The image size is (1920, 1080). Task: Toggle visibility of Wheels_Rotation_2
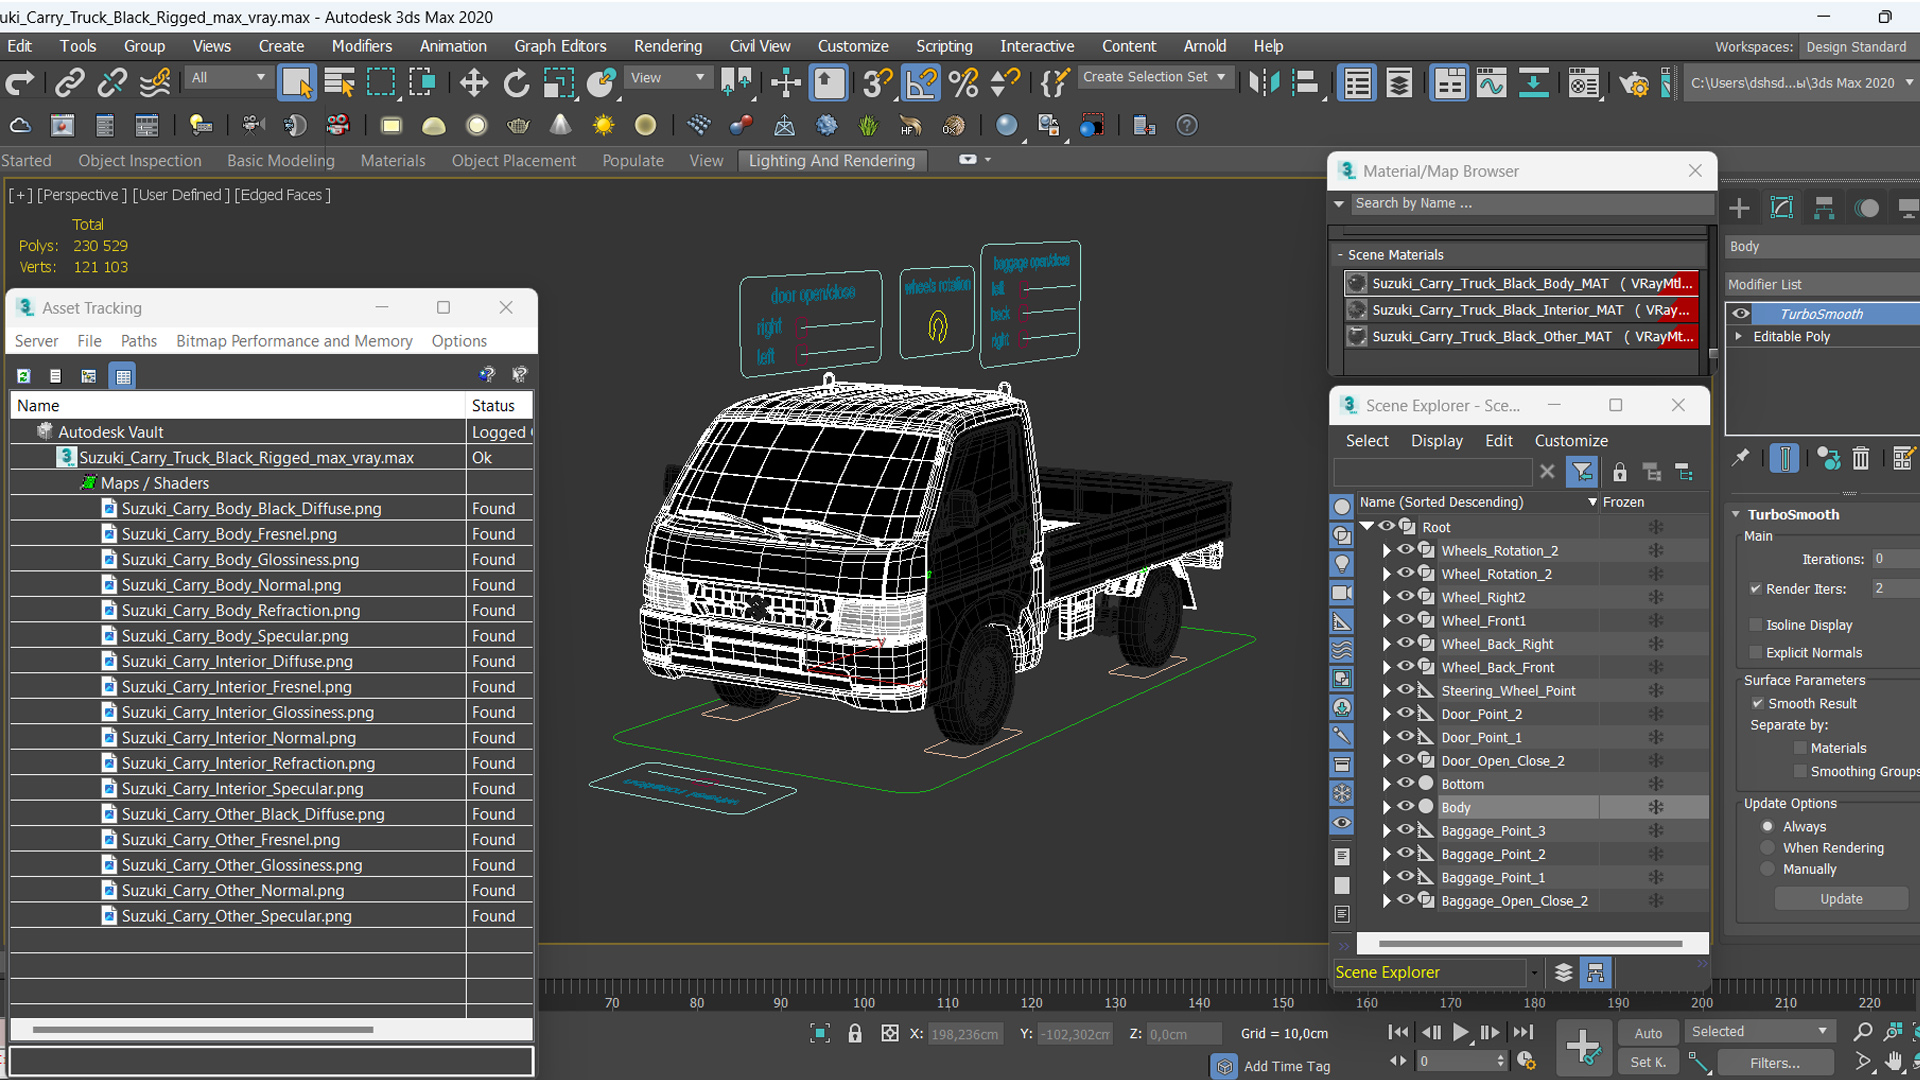coord(1406,550)
